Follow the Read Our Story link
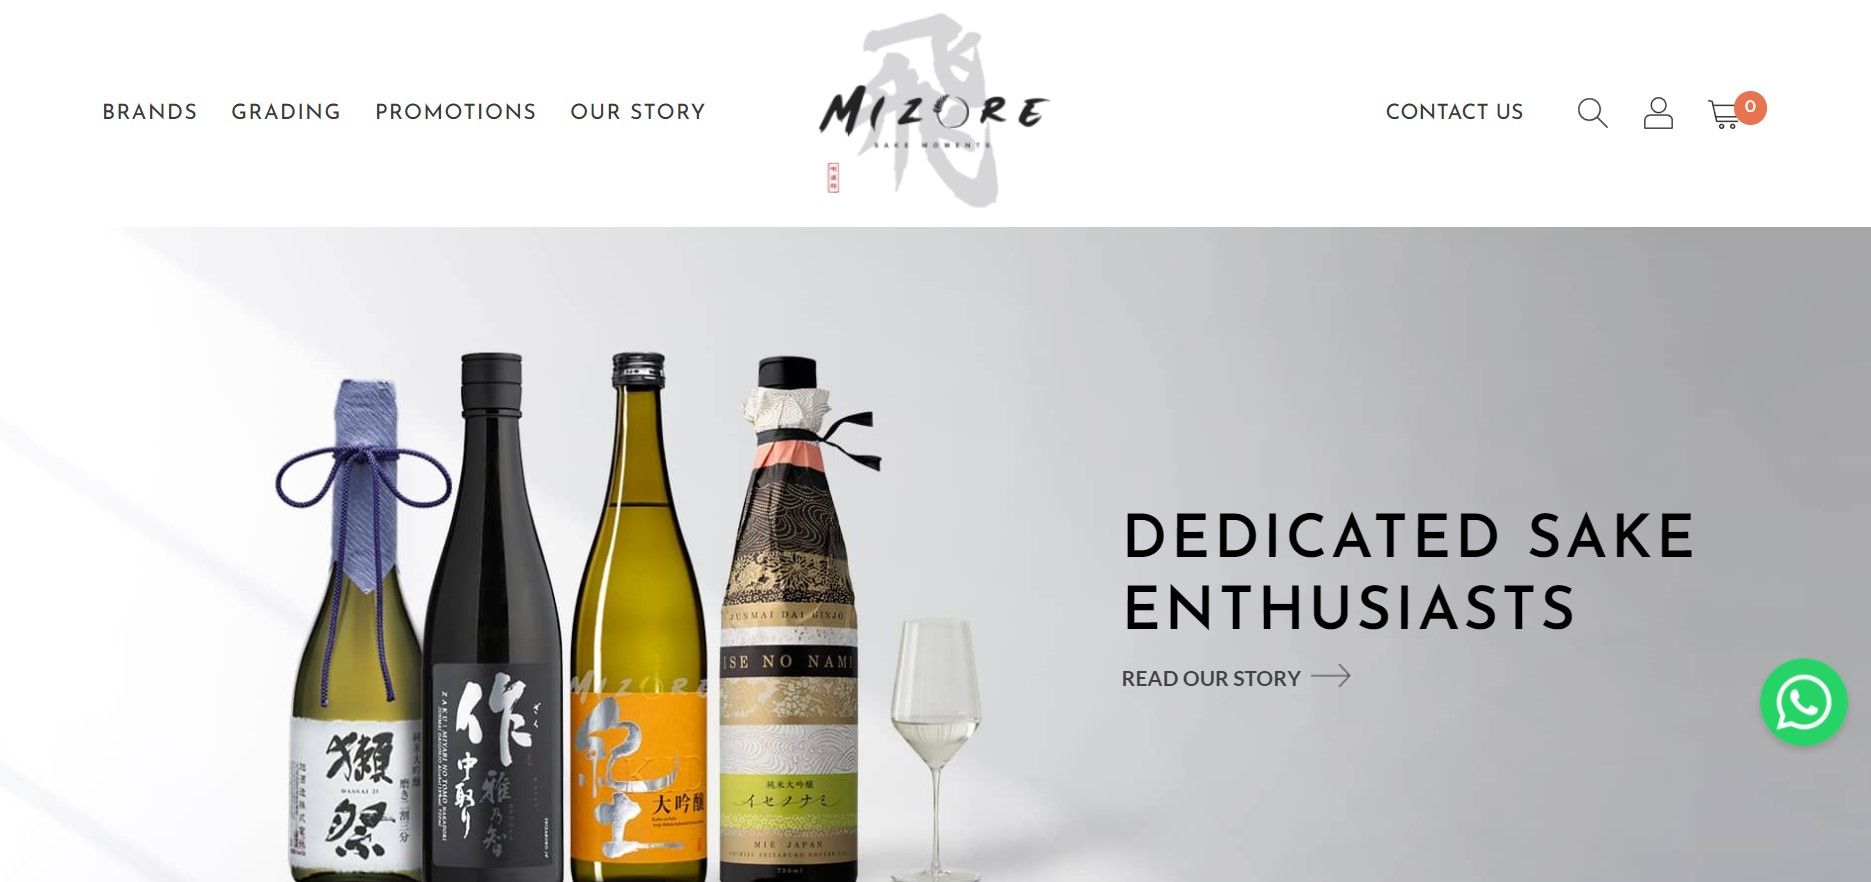This screenshot has width=1871, height=882. (x=1211, y=678)
